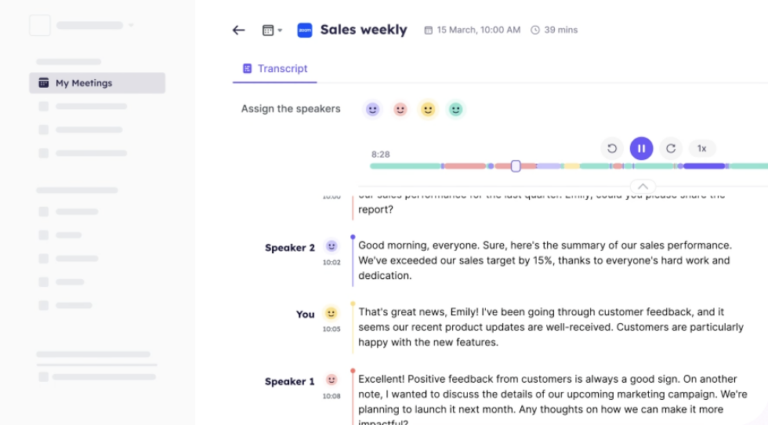Select the green speaker face icon
Screen dimensions: 768x425
[x=456, y=109]
